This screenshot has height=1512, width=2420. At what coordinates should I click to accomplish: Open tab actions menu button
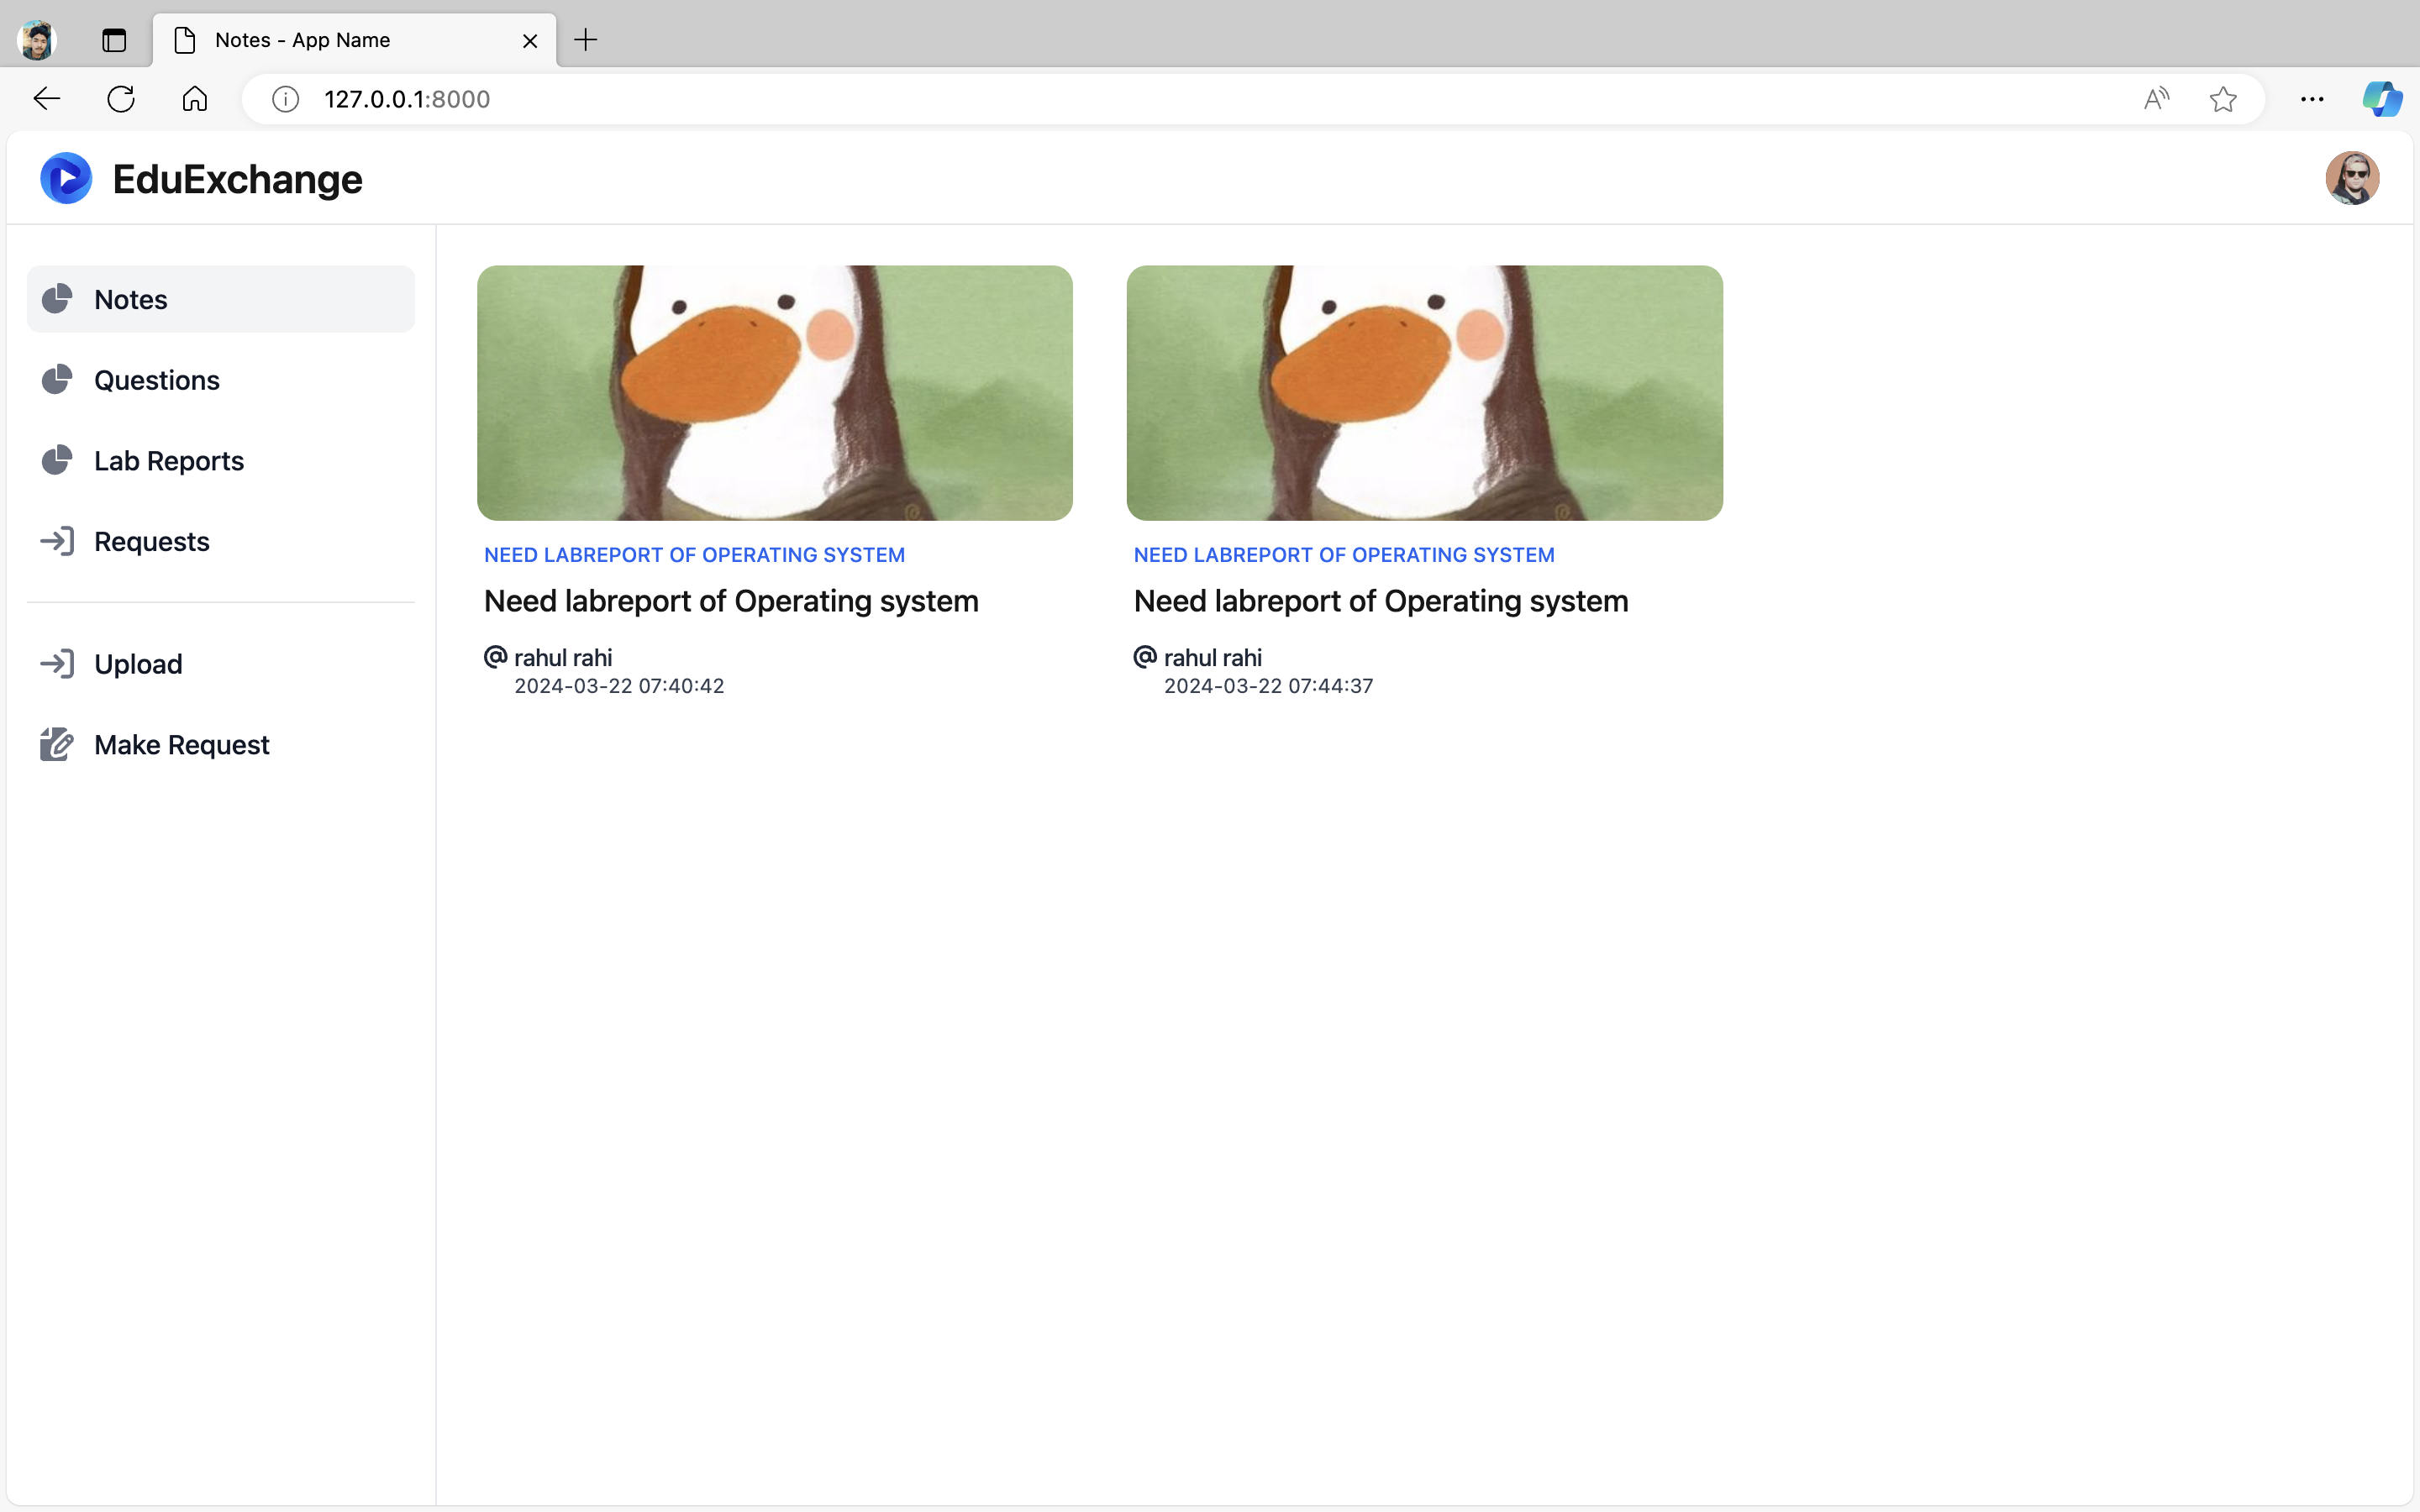pos(114,40)
